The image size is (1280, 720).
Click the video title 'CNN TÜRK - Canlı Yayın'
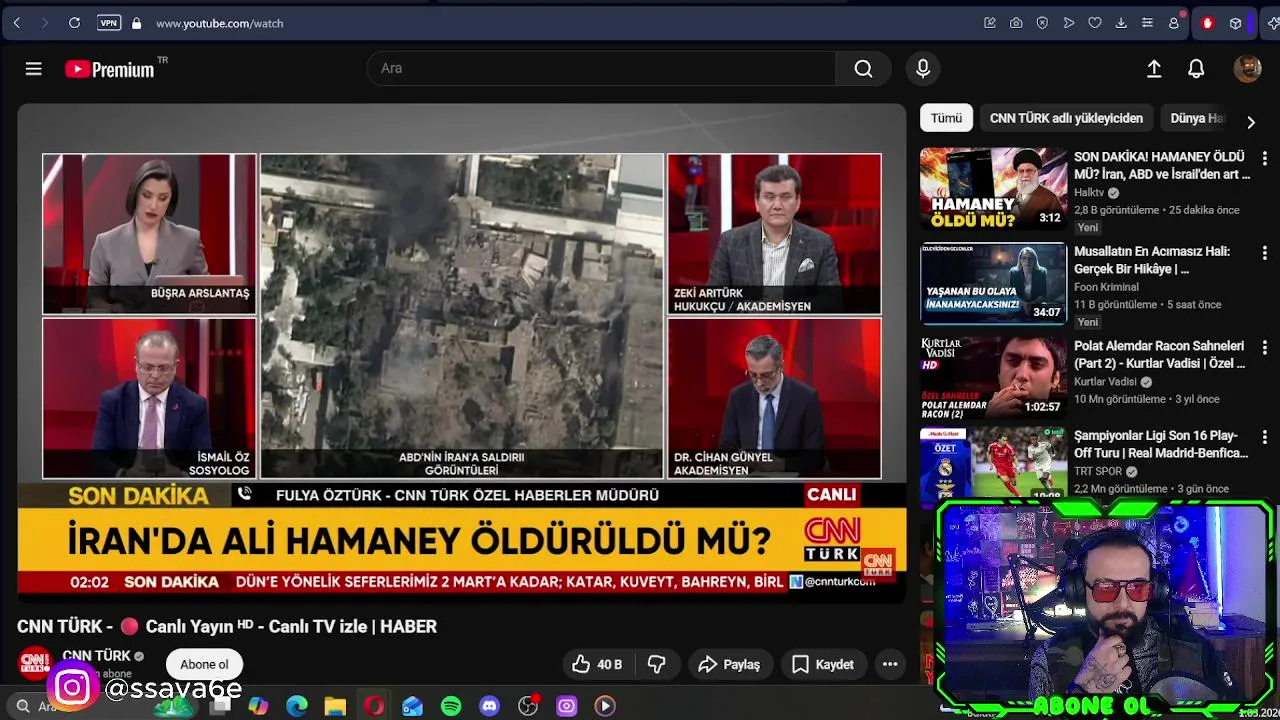point(227,627)
